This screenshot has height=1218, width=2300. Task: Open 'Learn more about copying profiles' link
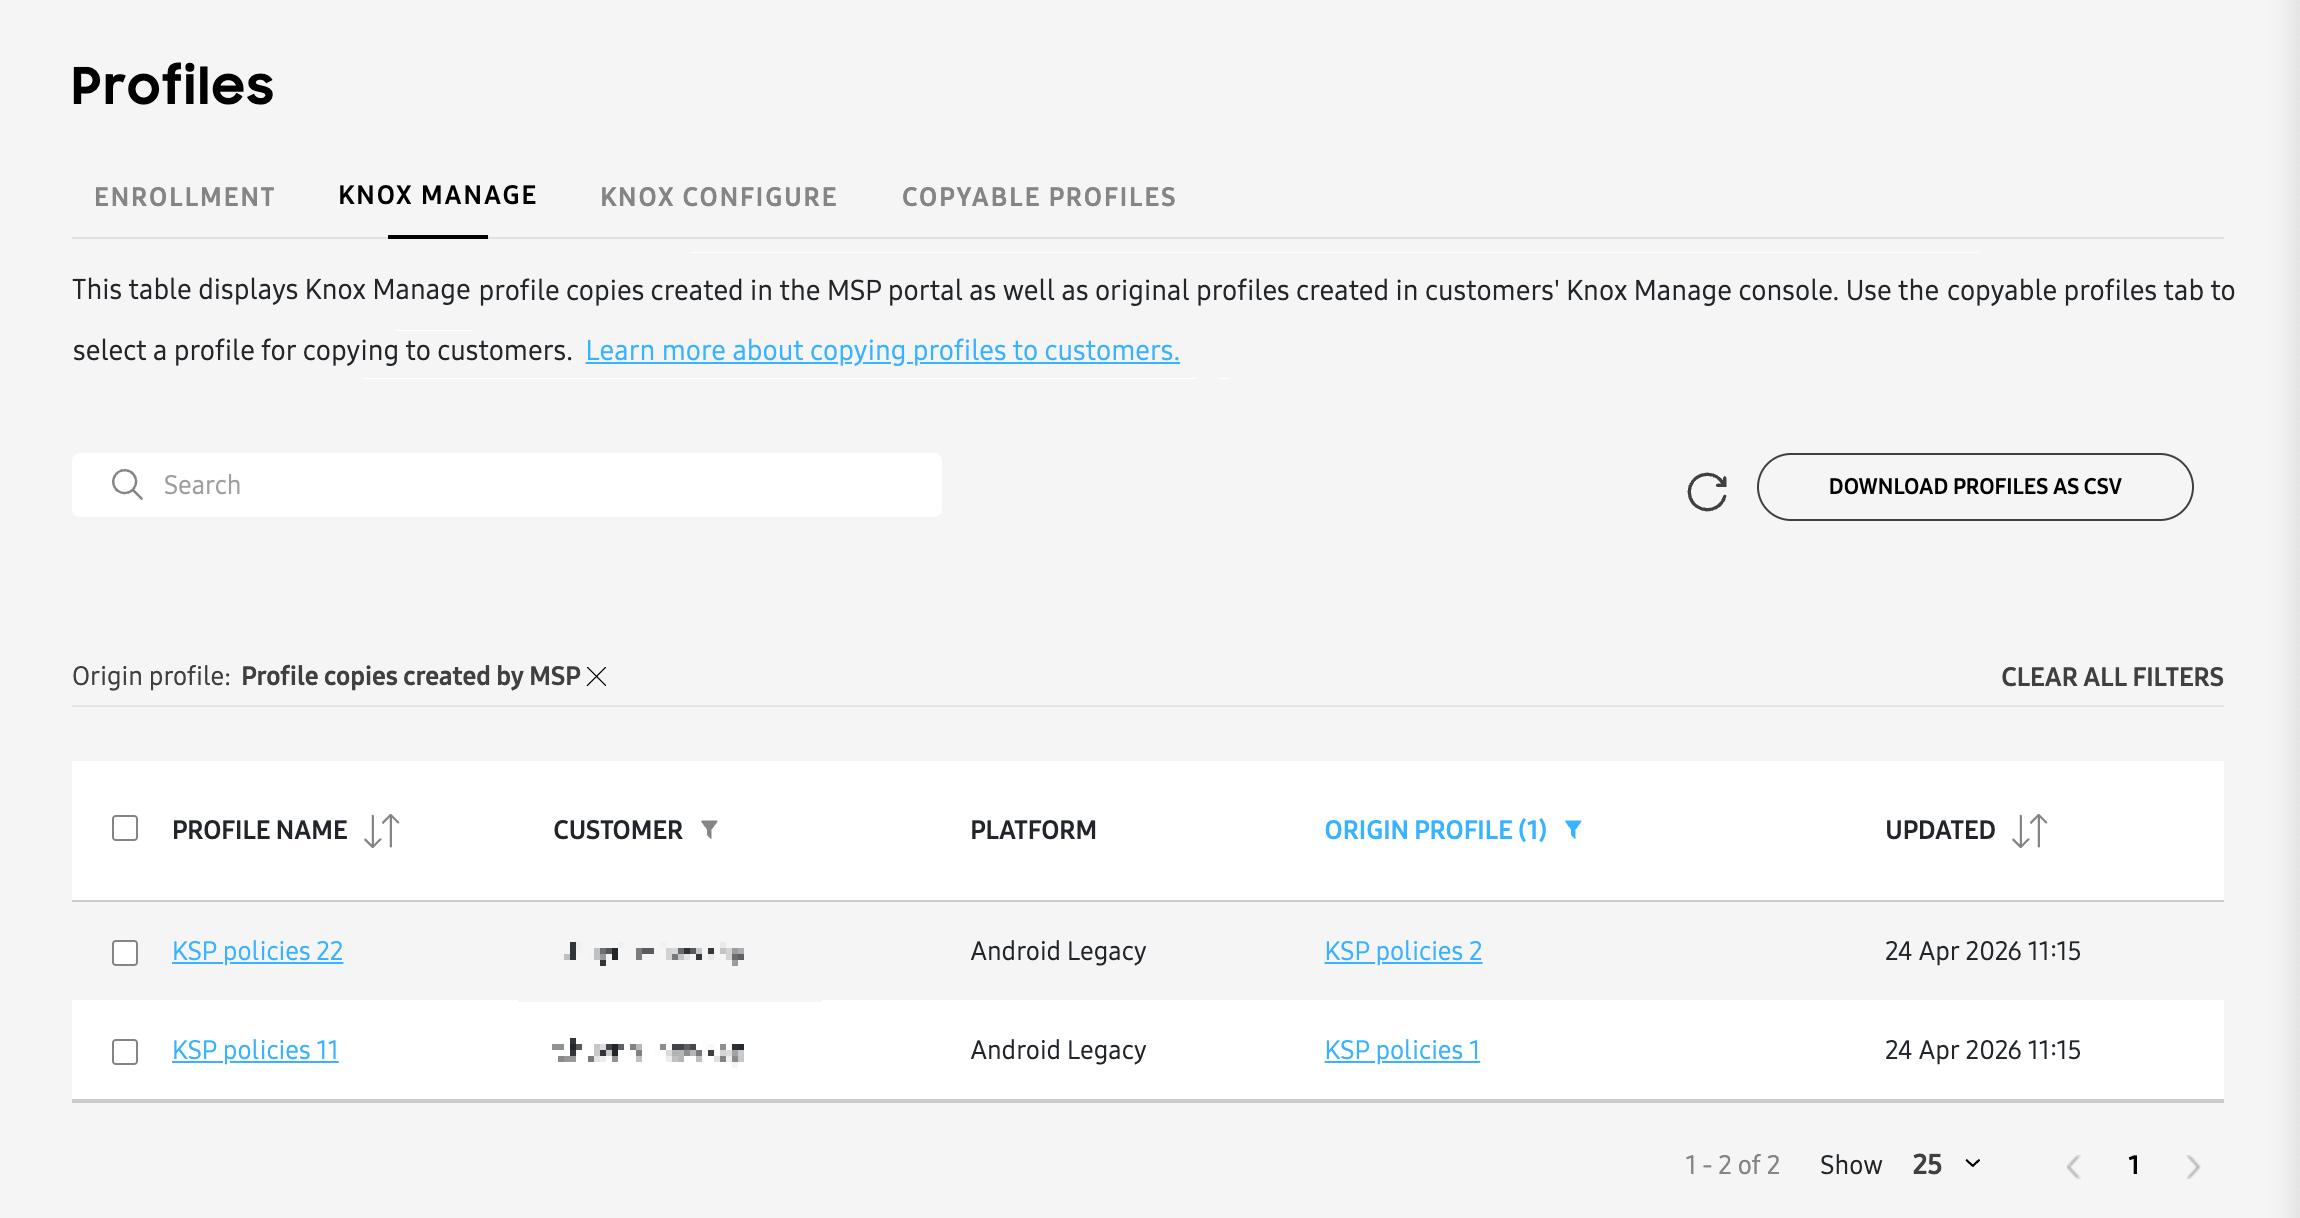click(x=883, y=351)
